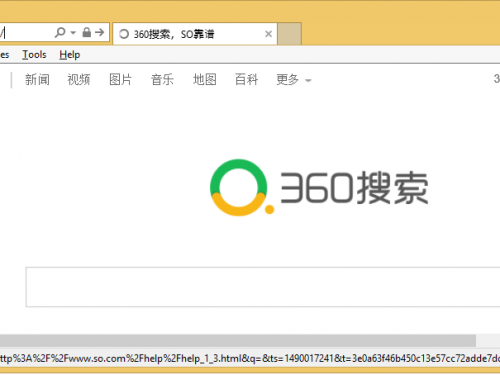The width and height of the screenshot is (500, 375).
Task: Open the 新闻 news link
Action: [37, 80]
